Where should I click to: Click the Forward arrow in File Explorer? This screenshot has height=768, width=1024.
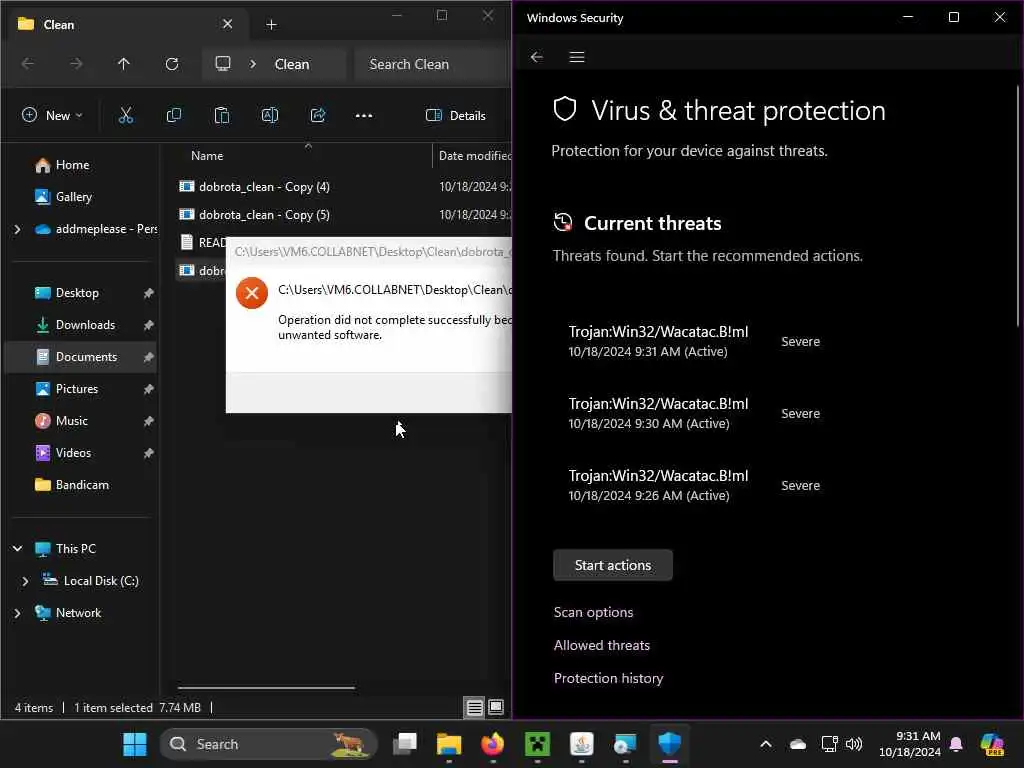click(x=76, y=64)
